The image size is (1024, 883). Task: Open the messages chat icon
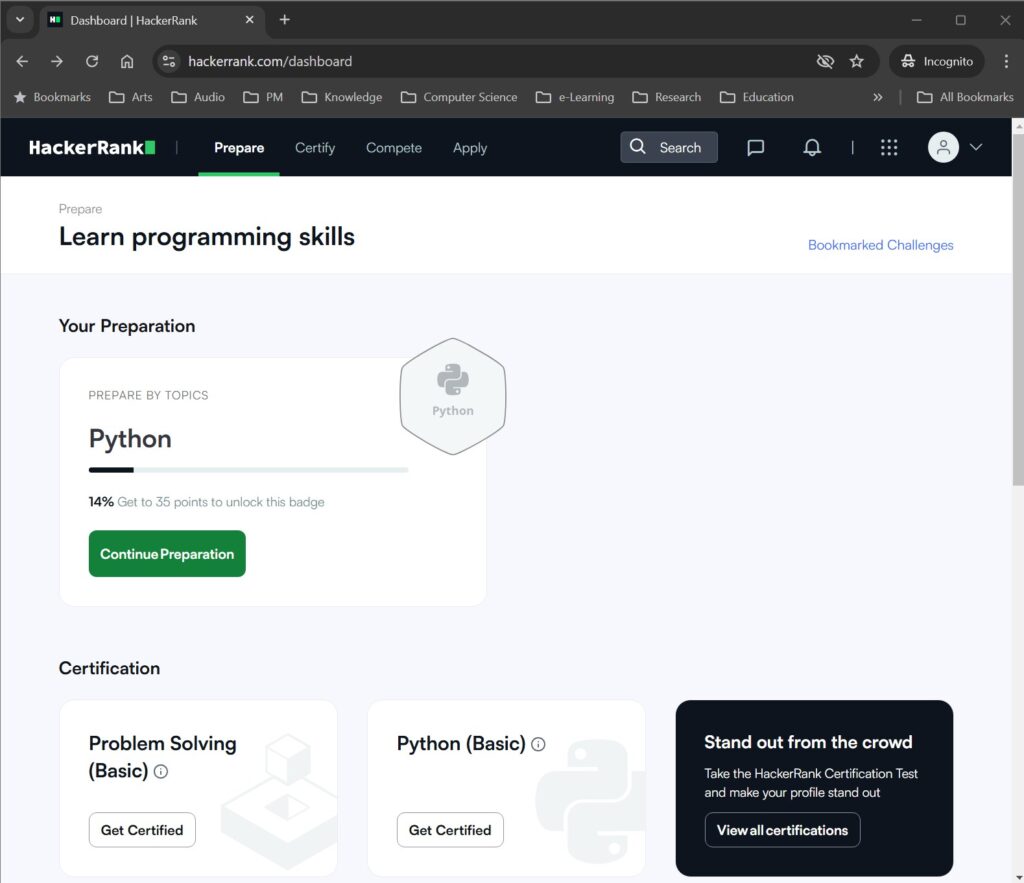[x=756, y=148]
